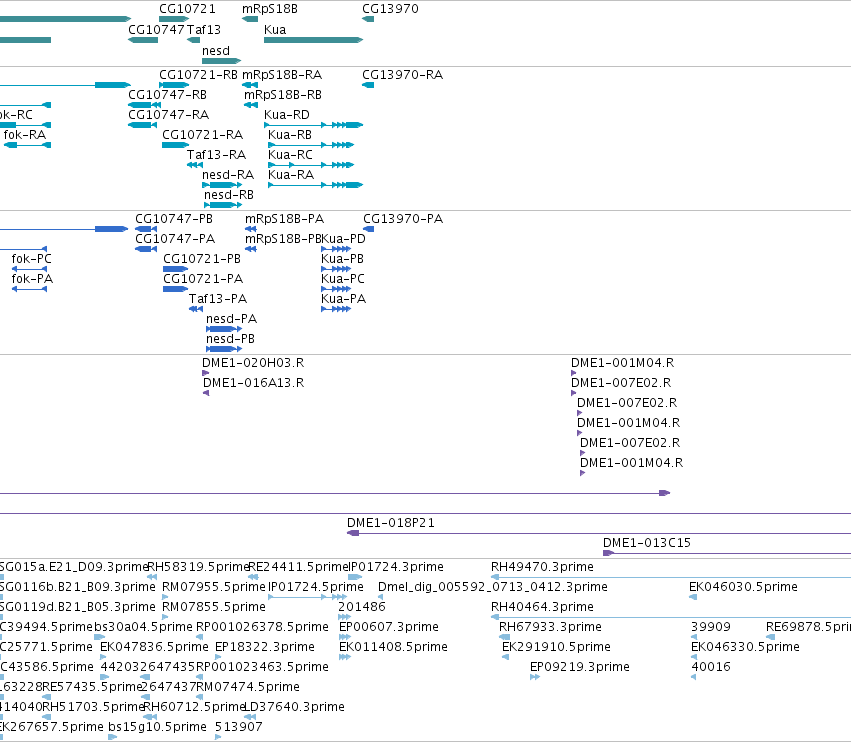Open transcript CG10721-RB
Image resolution: width=851 pixels, height=742 pixels.
point(198,75)
